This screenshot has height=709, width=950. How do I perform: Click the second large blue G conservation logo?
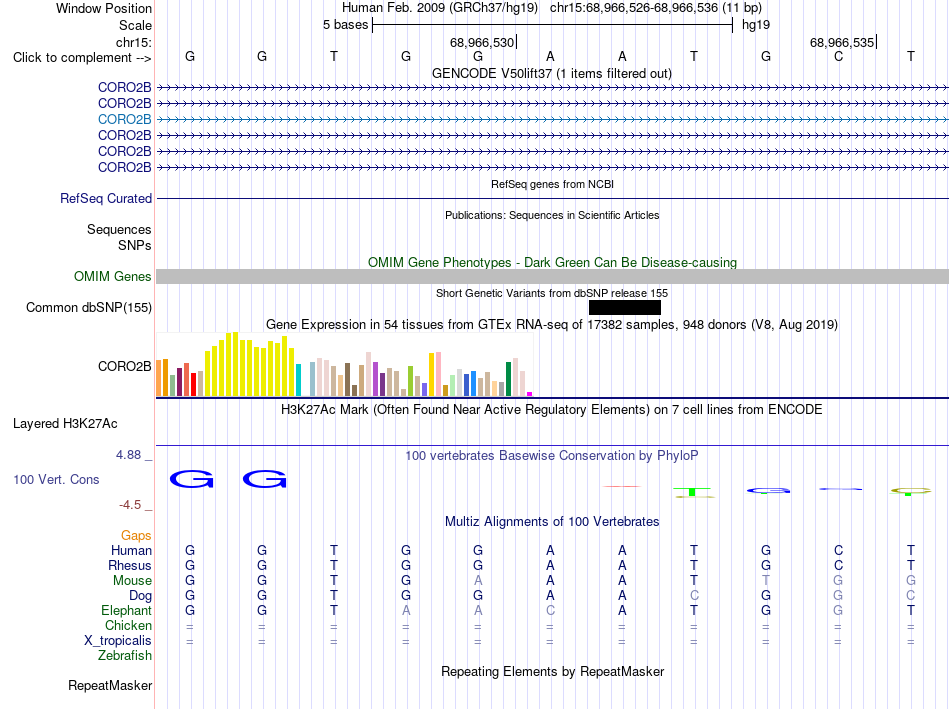click(264, 479)
